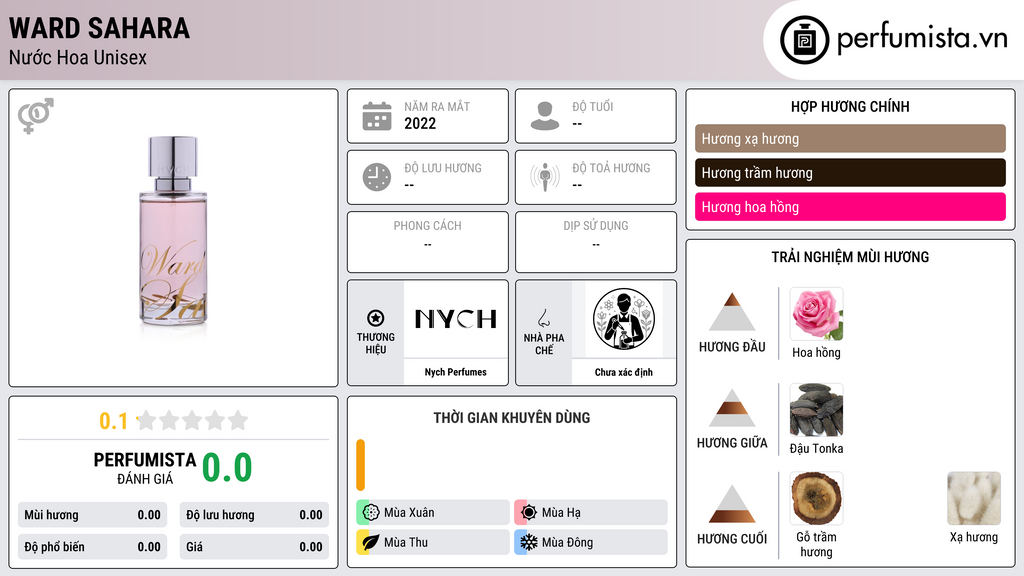
Task: Click the Ward Sahara perfume bottle image
Action: [173, 232]
